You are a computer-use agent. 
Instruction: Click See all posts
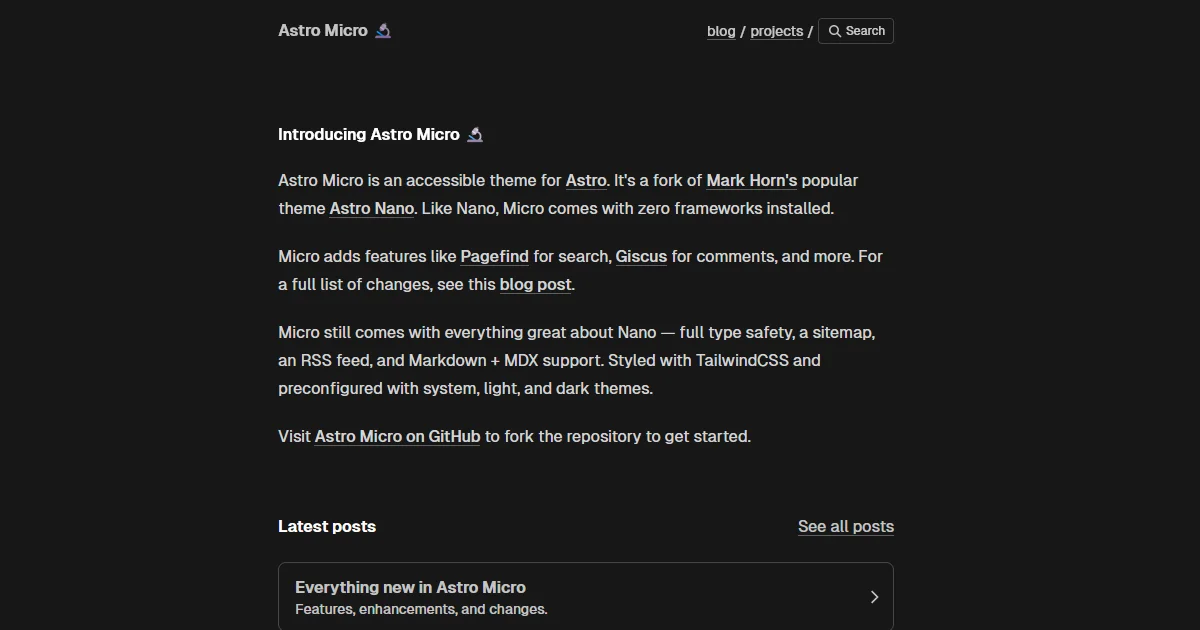click(x=845, y=526)
